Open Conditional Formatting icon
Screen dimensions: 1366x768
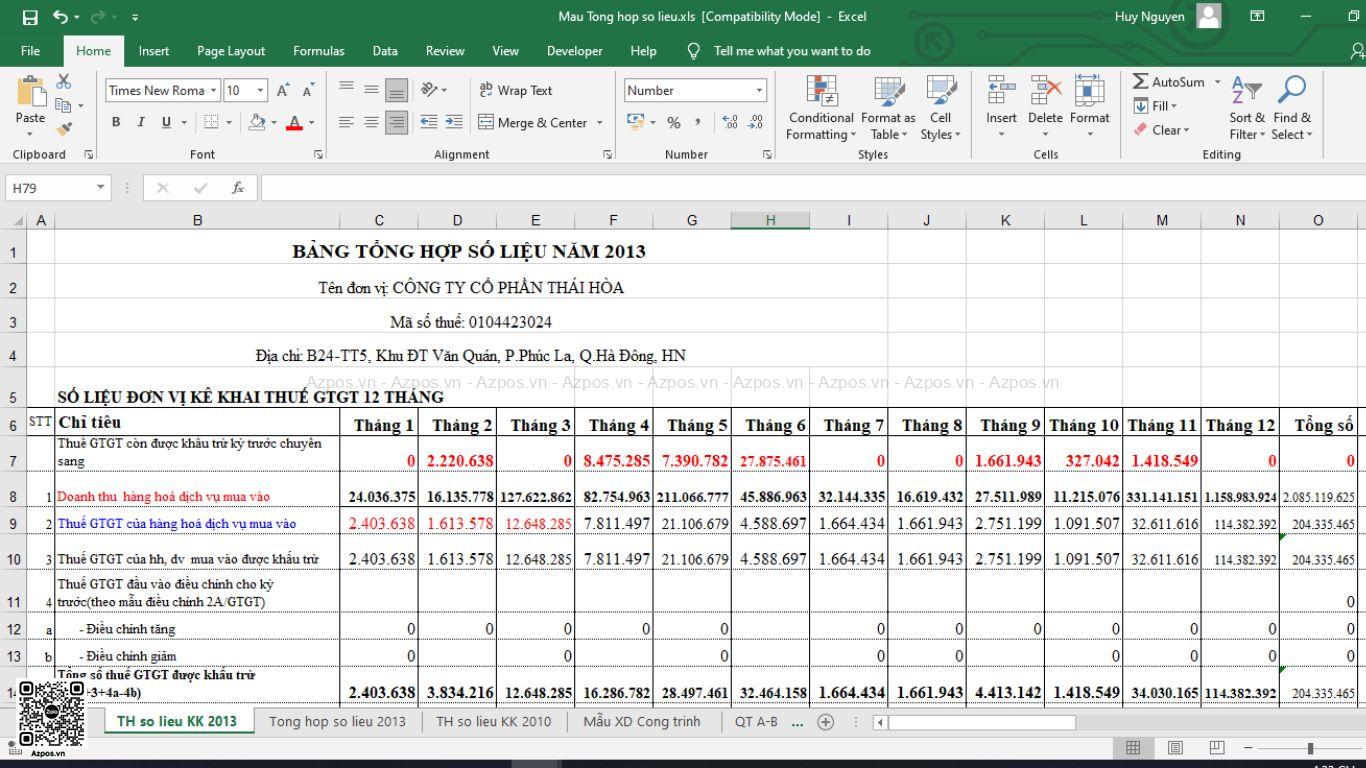tap(821, 91)
